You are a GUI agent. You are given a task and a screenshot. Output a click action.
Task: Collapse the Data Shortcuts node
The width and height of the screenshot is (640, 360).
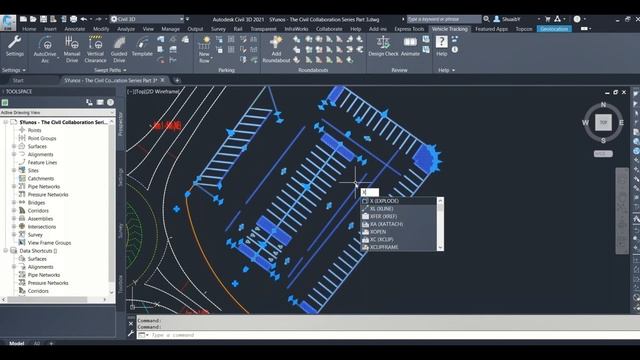coord(6,251)
